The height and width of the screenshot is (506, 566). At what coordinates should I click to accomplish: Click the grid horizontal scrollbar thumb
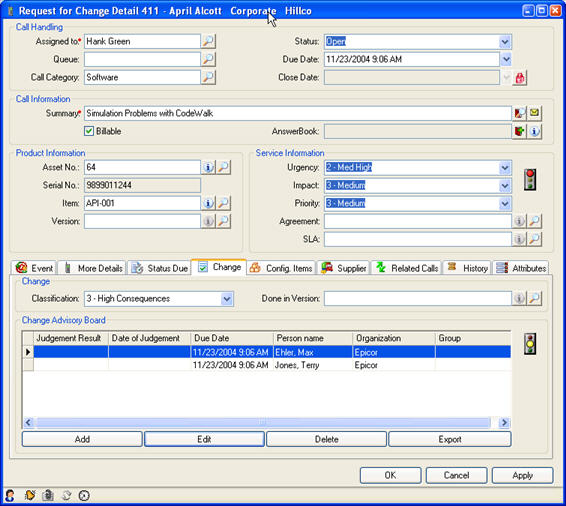(x=263, y=422)
